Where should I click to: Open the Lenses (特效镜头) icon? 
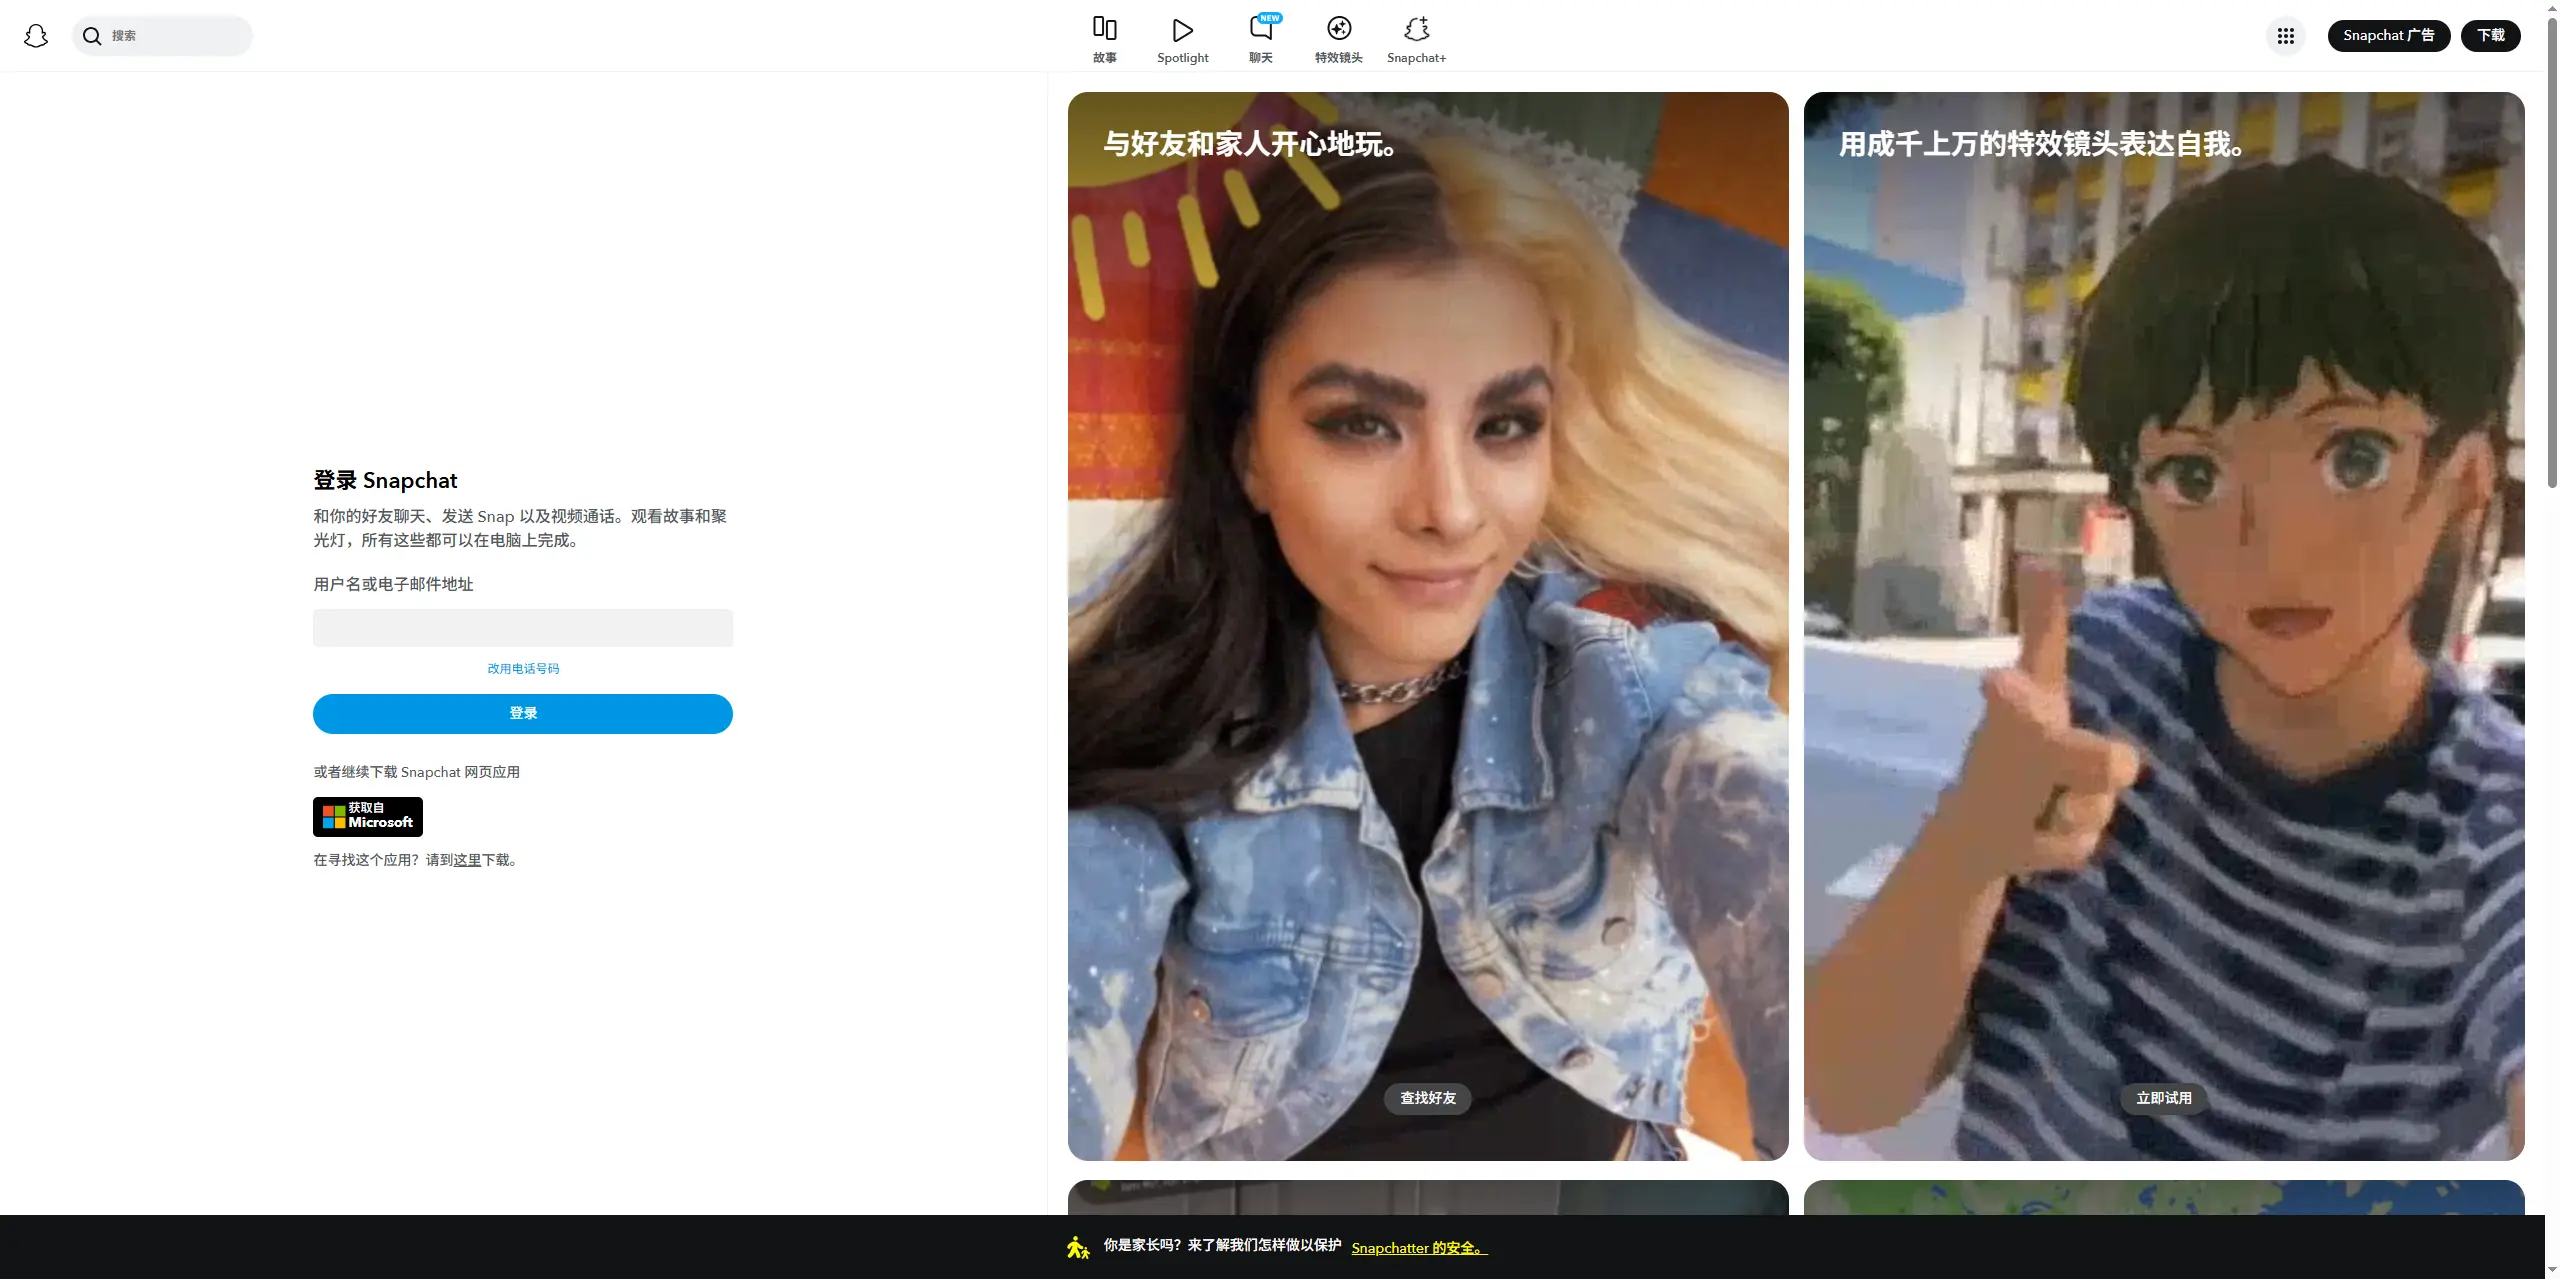pos(1338,29)
